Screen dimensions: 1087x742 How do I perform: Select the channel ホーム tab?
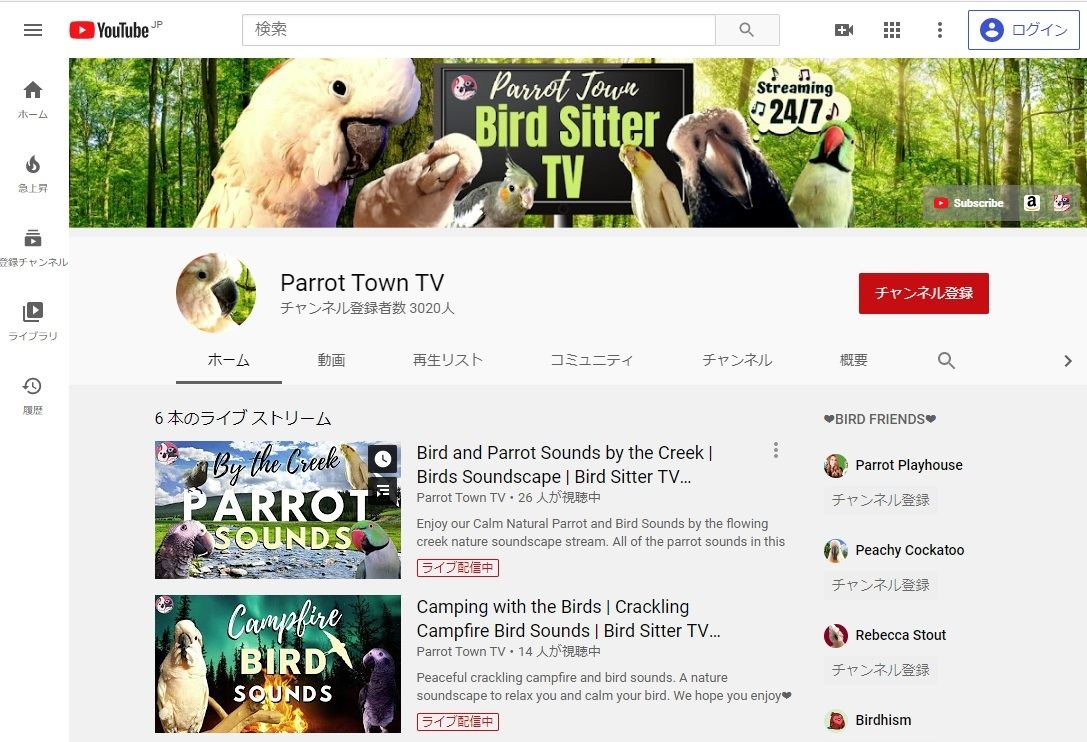pyautogui.click(x=229, y=360)
